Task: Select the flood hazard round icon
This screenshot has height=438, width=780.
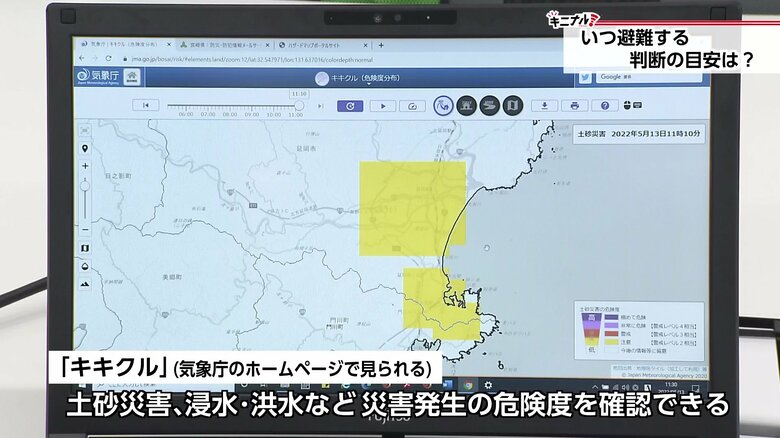Action: pyautogui.click(x=489, y=106)
